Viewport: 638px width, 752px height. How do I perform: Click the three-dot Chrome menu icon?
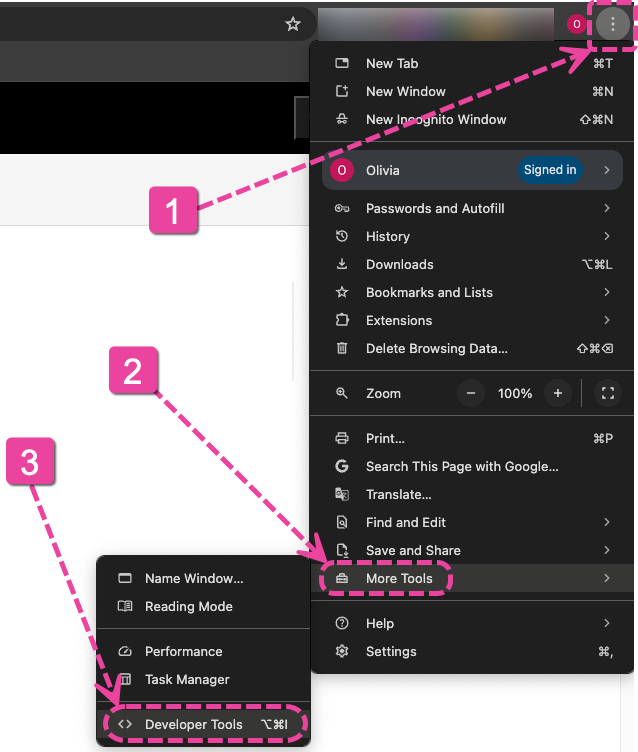coord(613,24)
